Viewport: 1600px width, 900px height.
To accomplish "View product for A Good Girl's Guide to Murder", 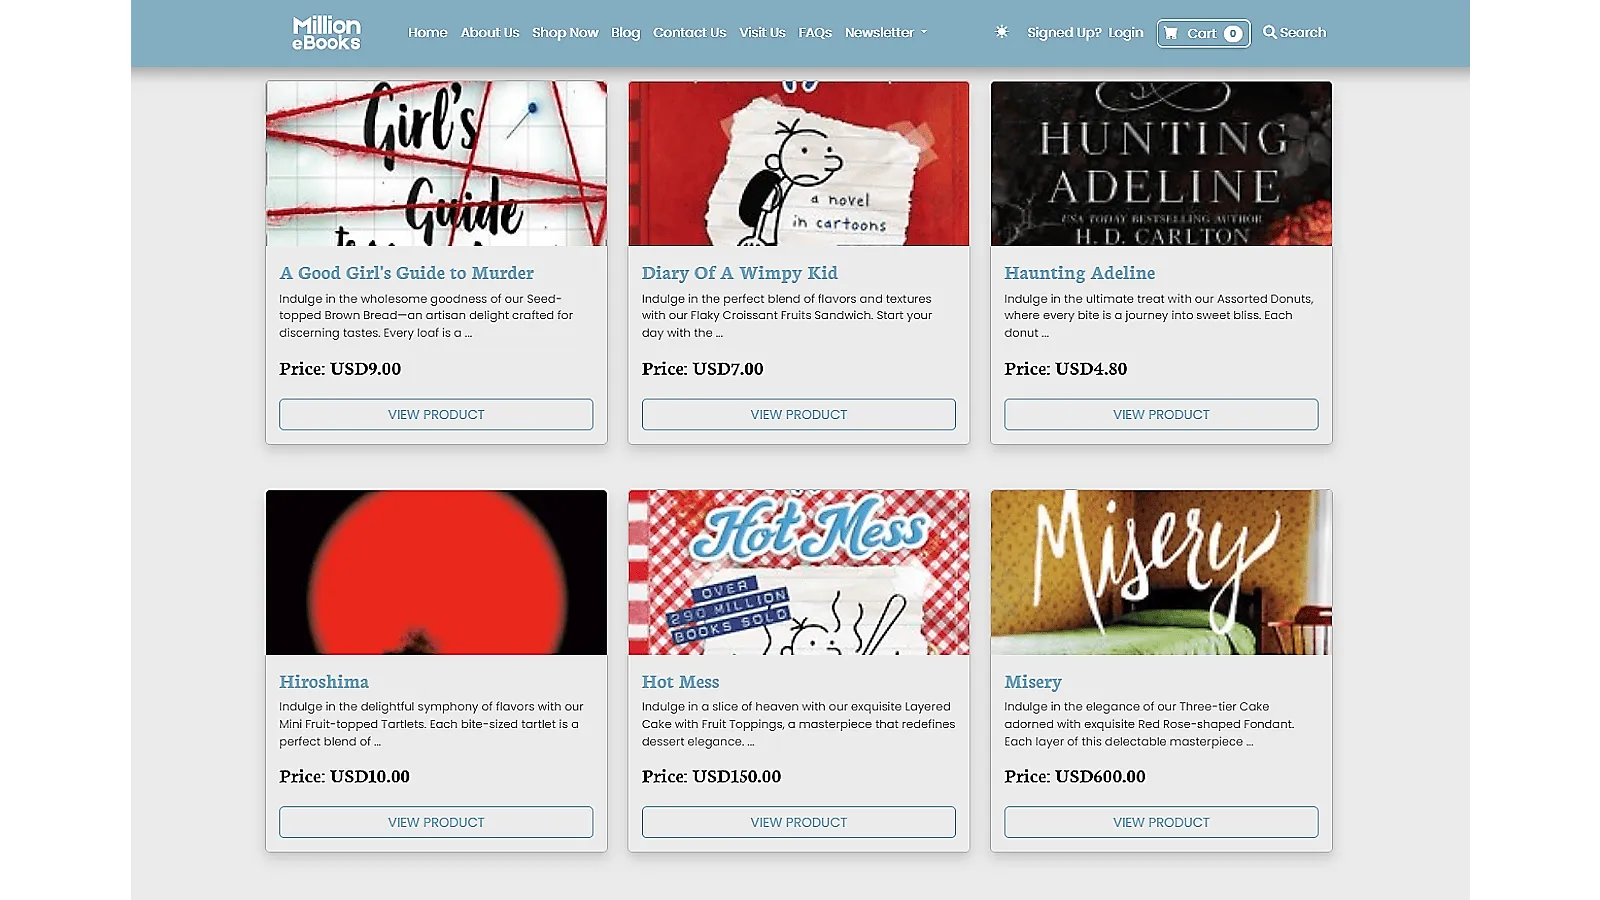I will 436,414.
